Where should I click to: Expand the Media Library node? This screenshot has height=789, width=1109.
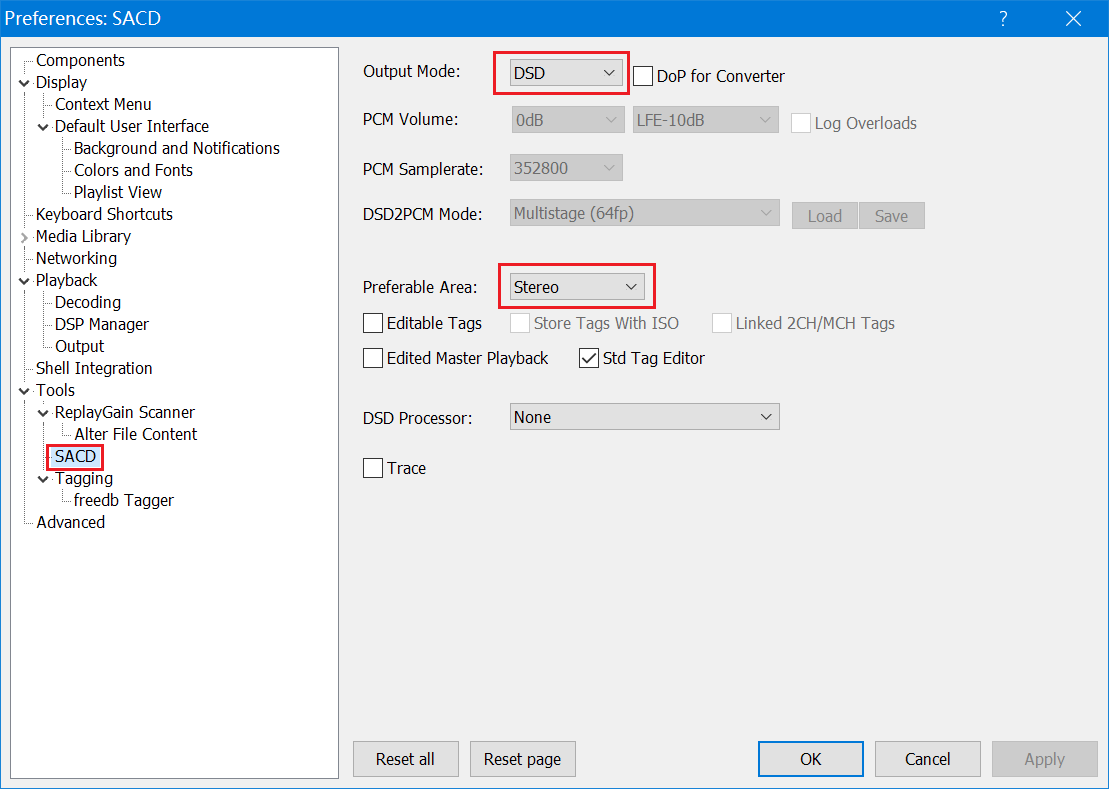25,237
